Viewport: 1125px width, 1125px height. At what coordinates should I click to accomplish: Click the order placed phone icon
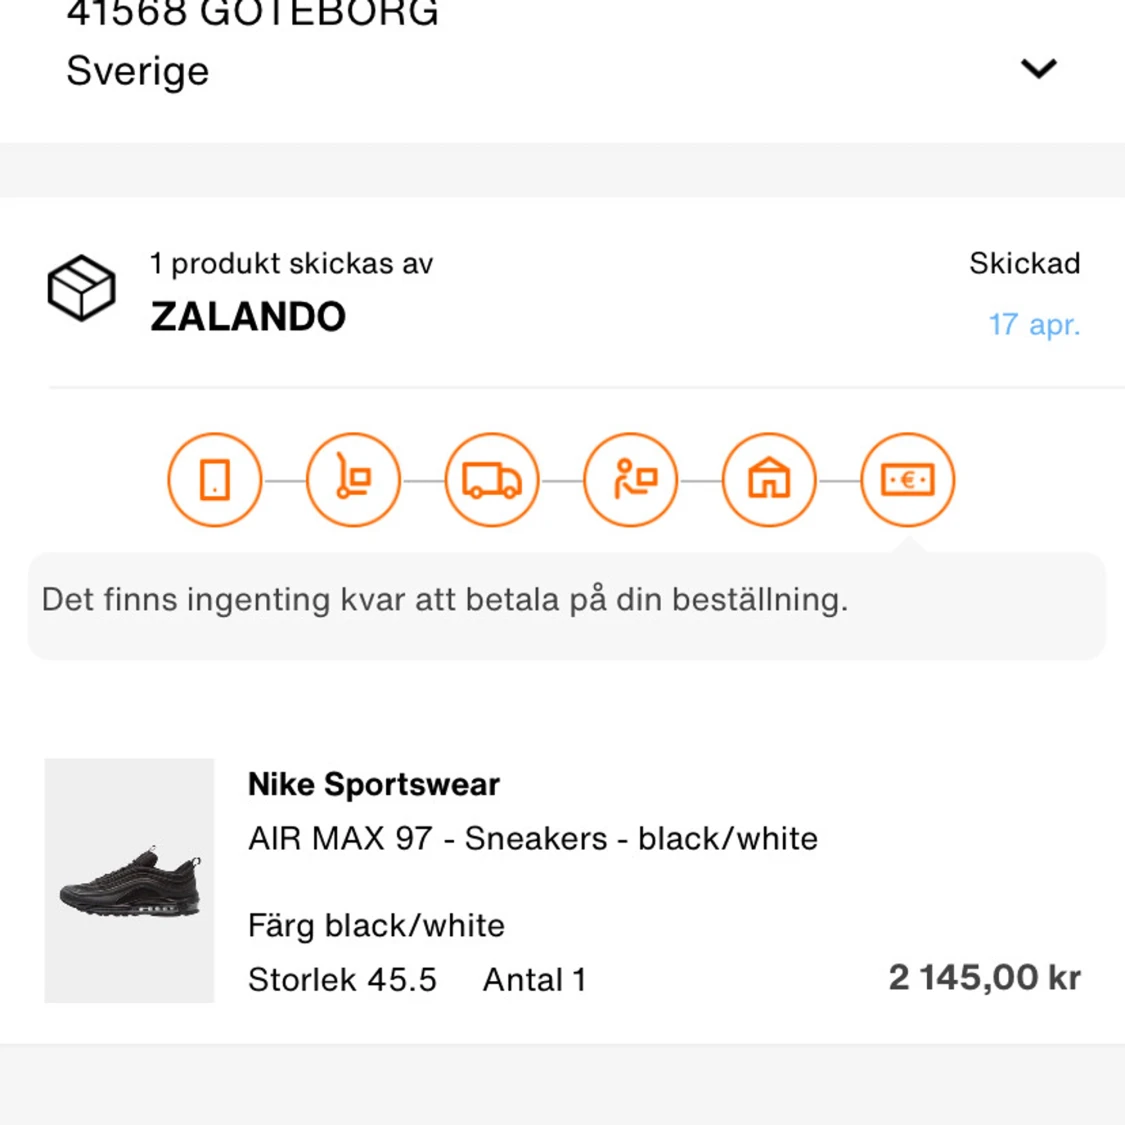[215, 480]
